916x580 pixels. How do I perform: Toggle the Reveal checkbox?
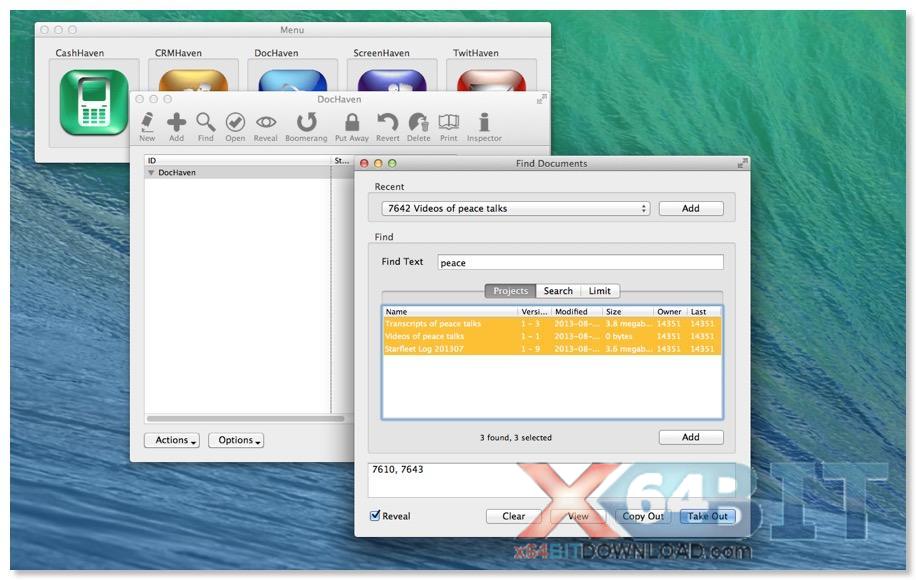pos(375,515)
